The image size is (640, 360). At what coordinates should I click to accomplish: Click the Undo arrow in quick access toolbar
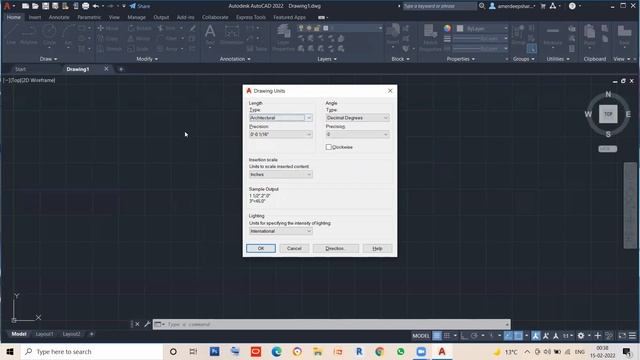96,6
